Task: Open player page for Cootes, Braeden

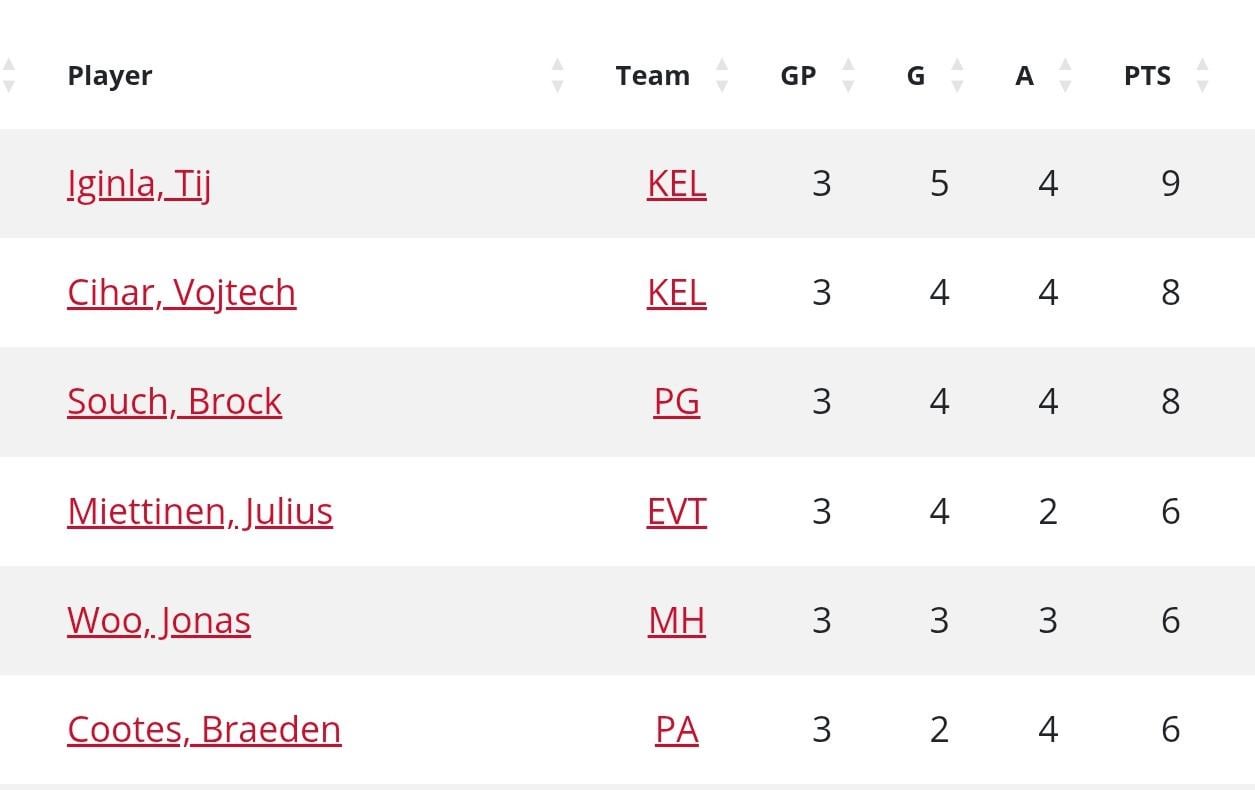Action: 204,729
